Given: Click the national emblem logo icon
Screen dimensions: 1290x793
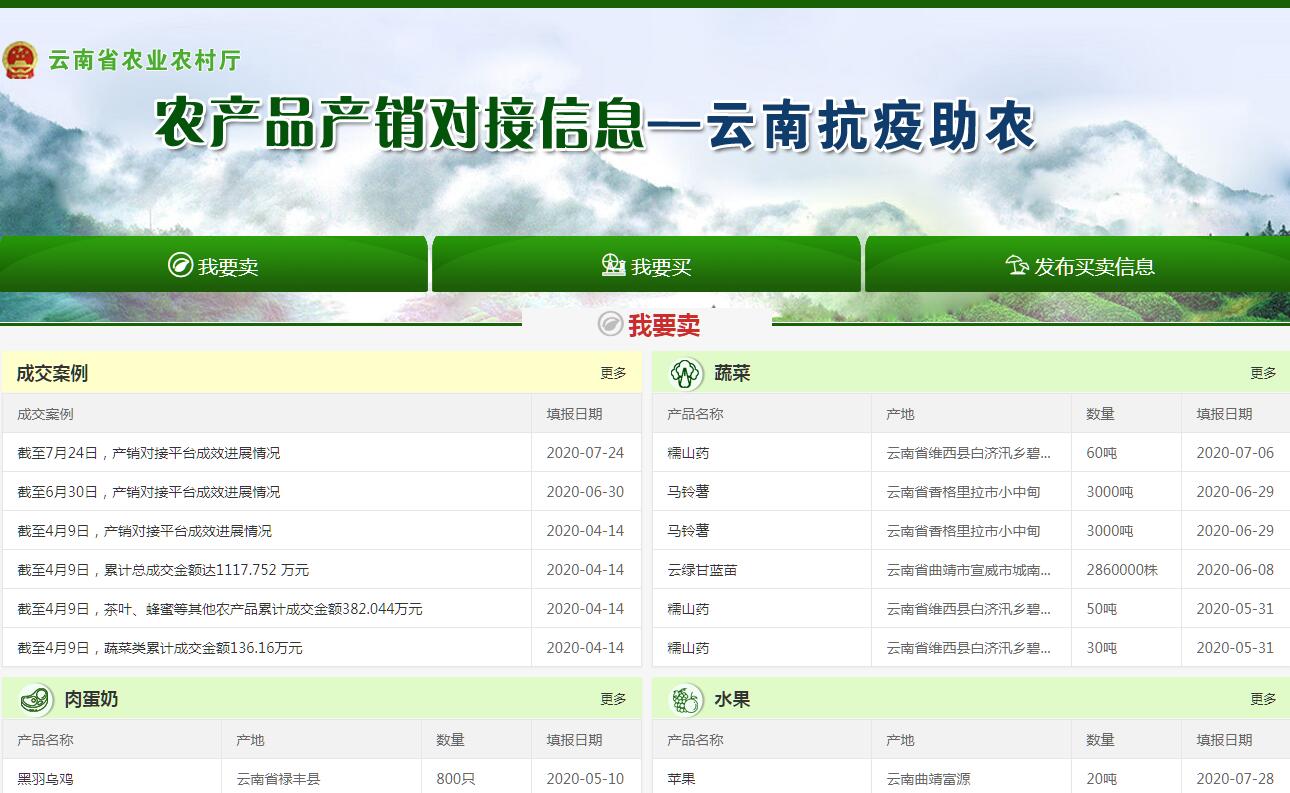Looking at the screenshot, I should coord(19,60).
